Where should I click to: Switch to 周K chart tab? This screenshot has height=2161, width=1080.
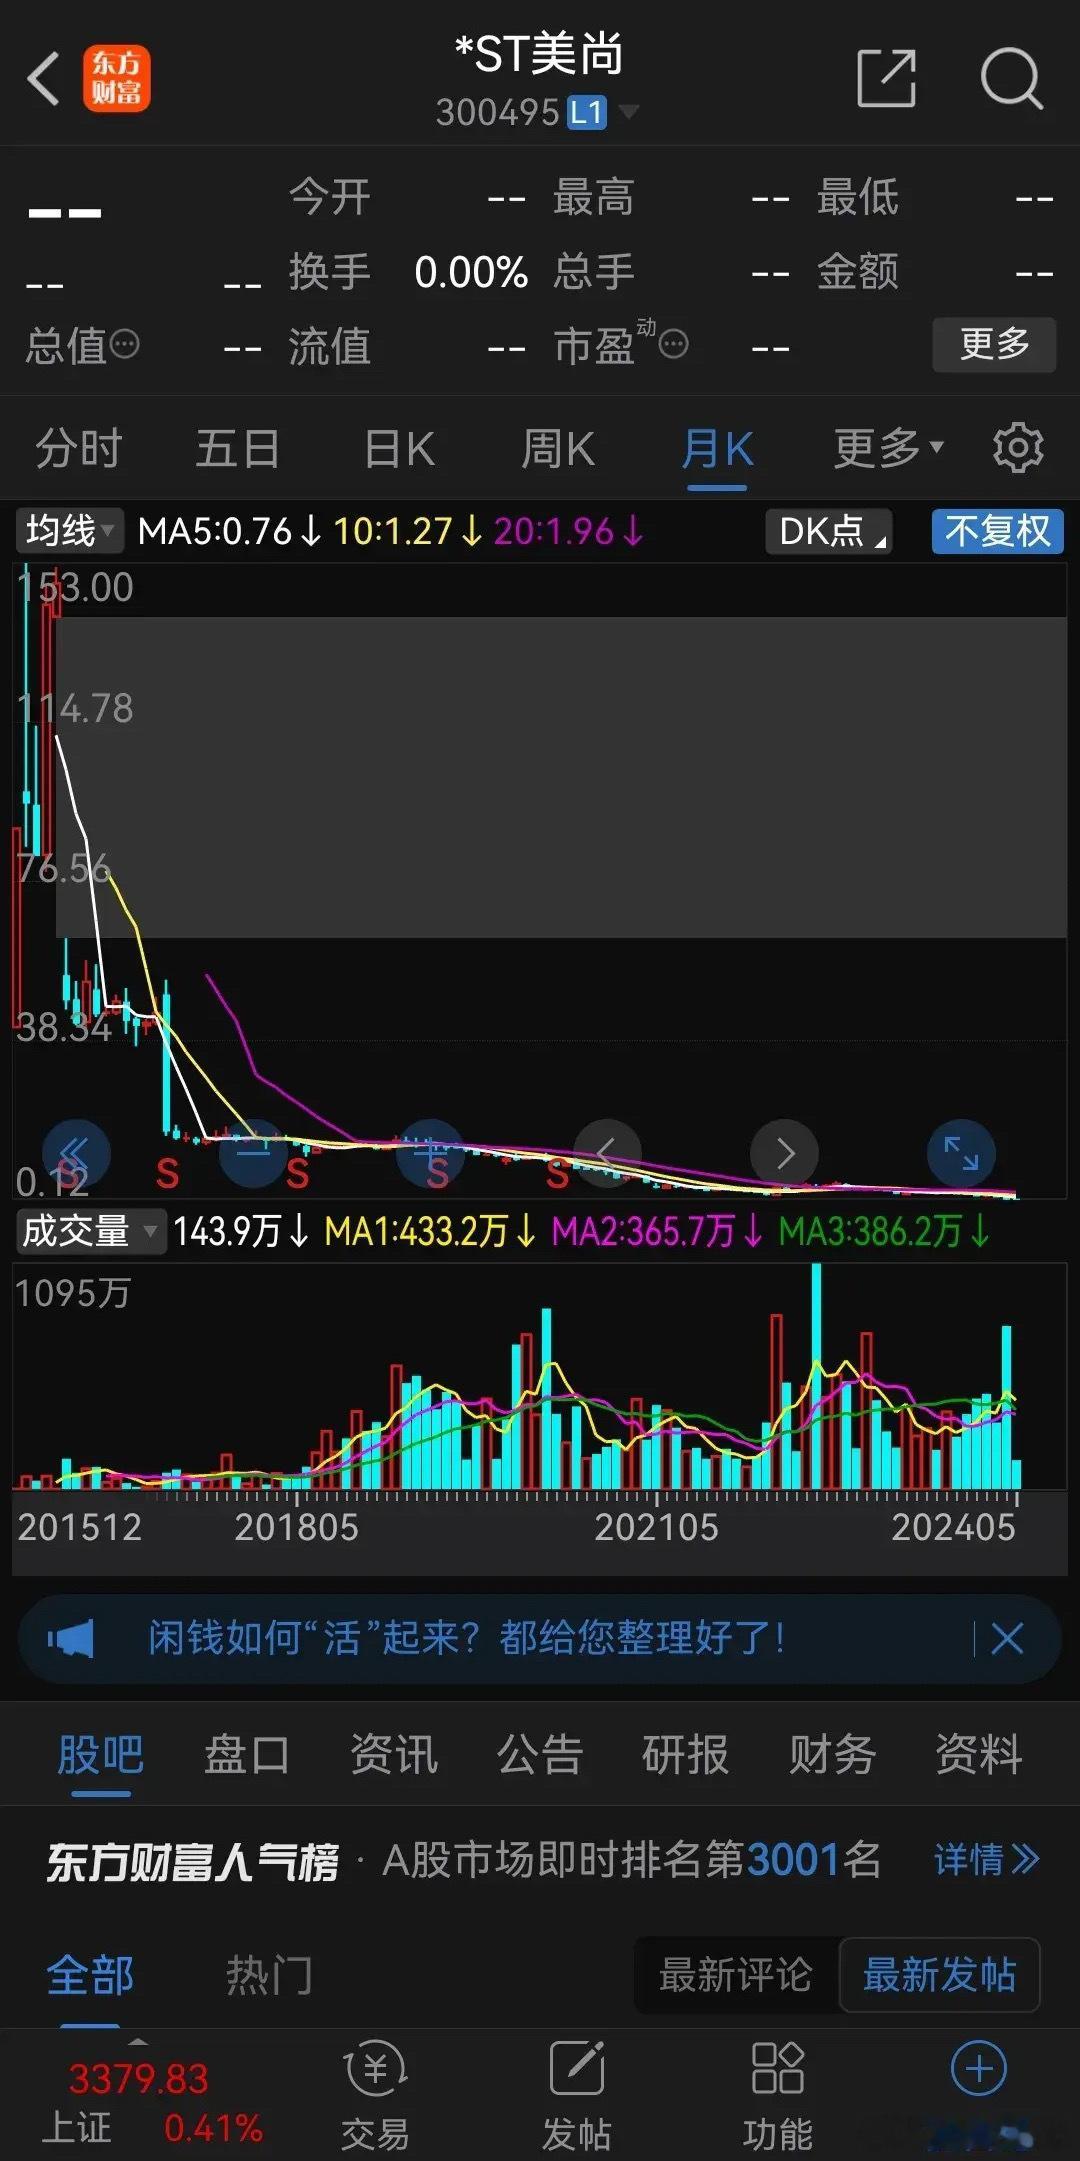pos(558,447)
